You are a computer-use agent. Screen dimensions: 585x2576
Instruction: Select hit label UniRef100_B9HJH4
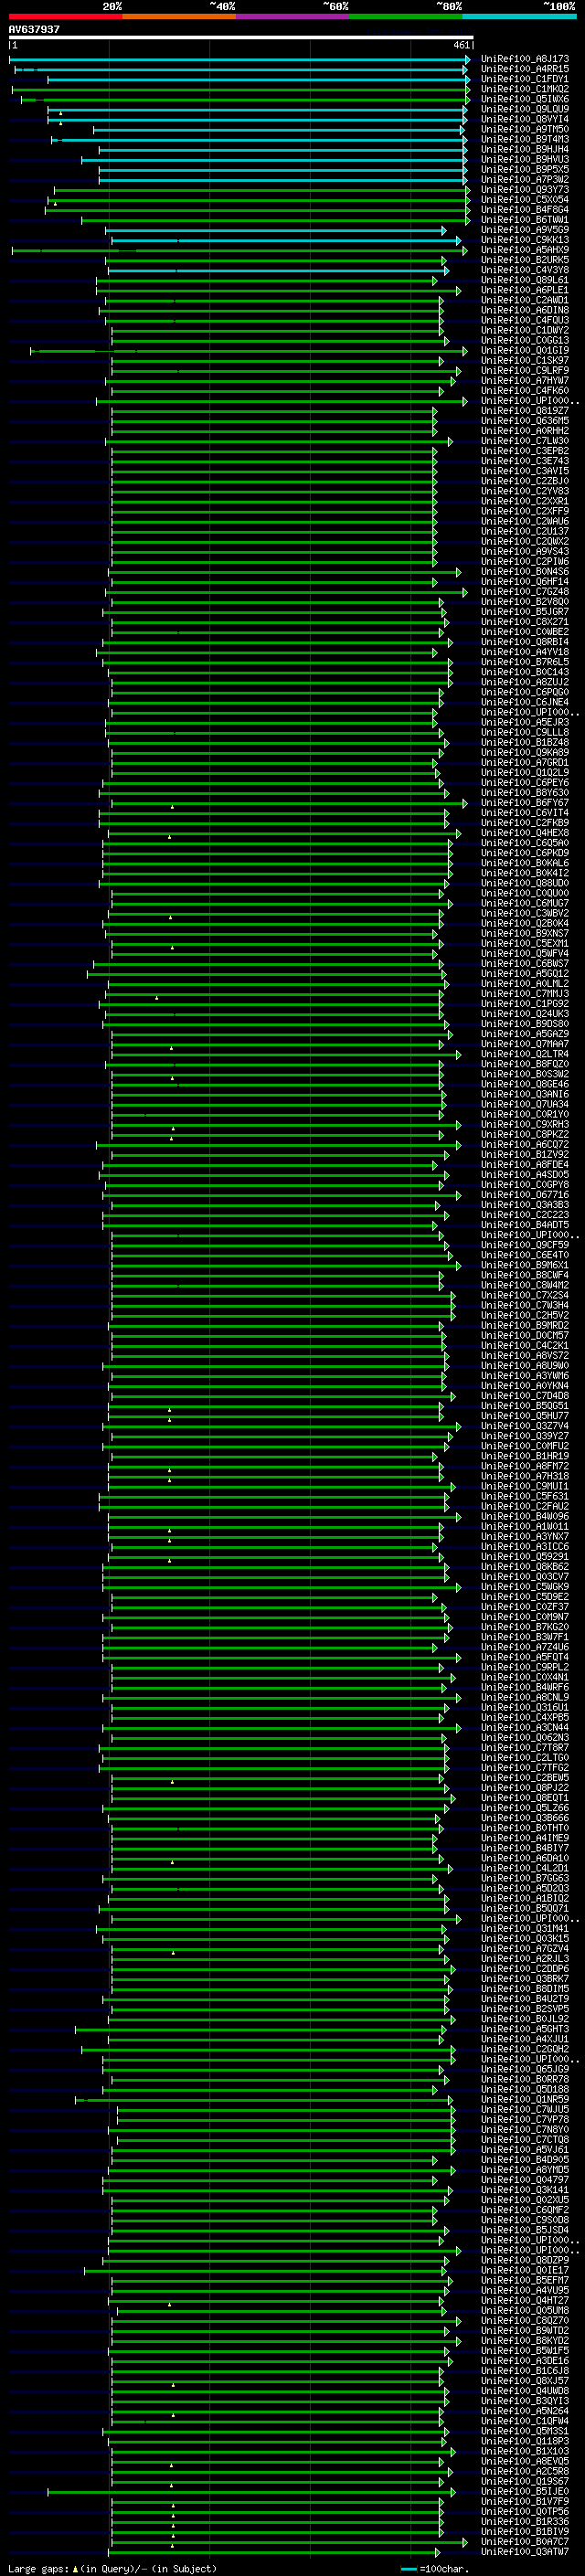(x=525, y=149)
